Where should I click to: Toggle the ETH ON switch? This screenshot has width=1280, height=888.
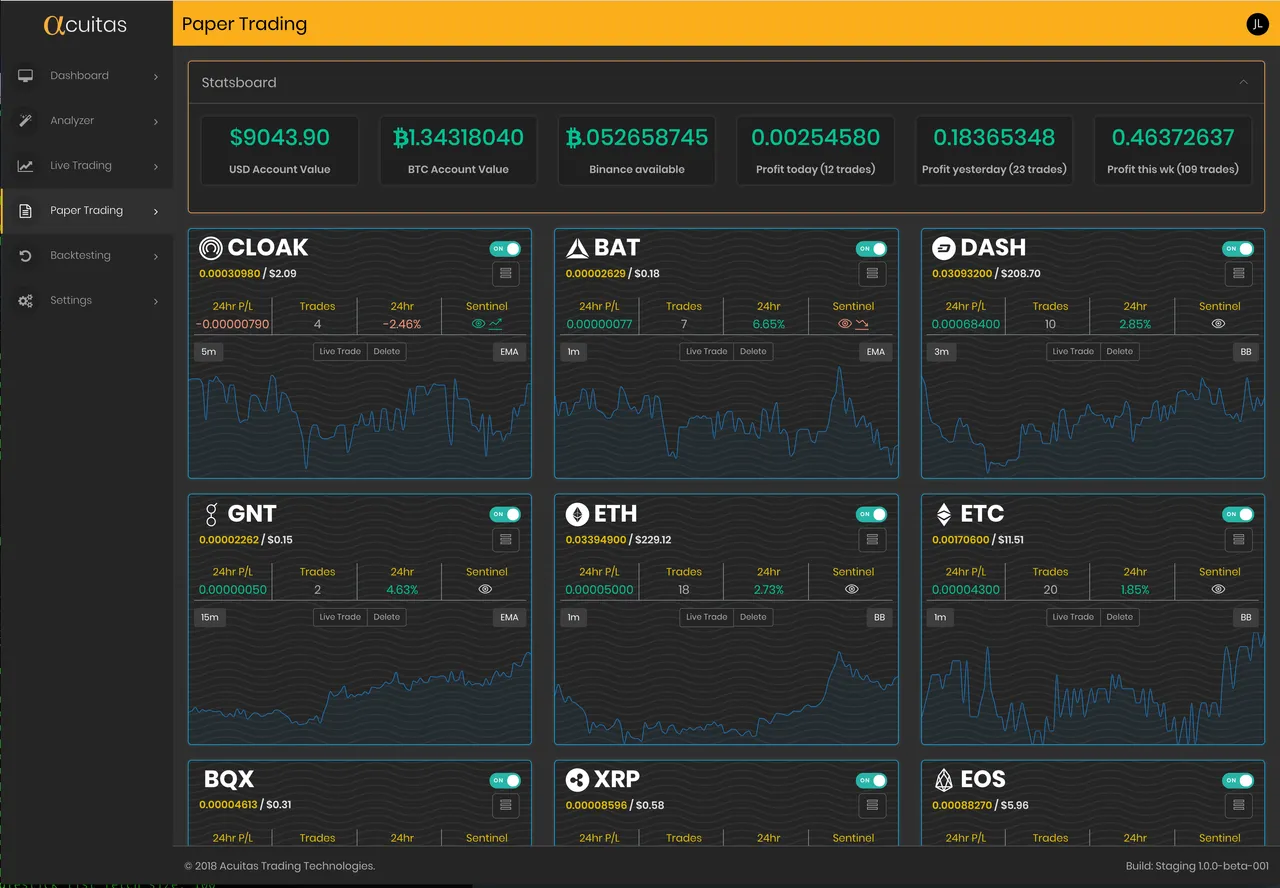tap(872, 514)
